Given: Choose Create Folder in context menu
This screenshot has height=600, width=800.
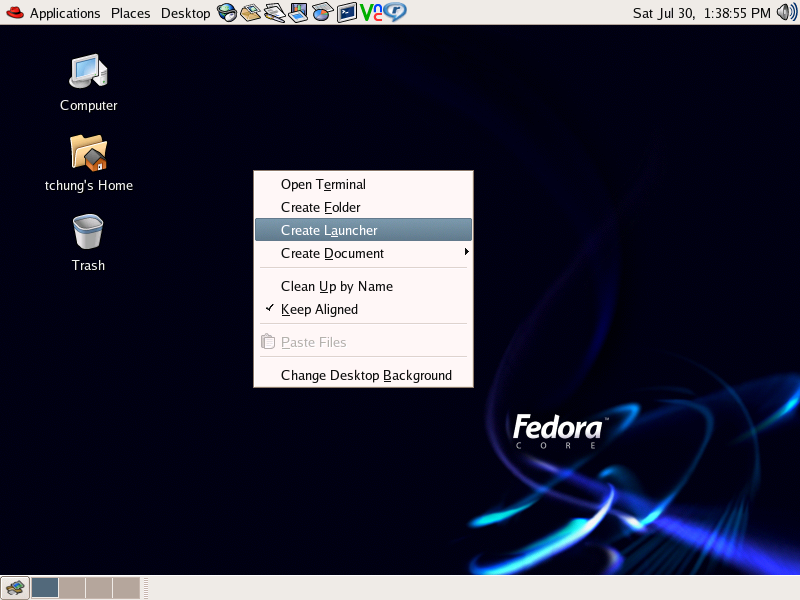Looking at the screenshot, I should coord(363,207).
